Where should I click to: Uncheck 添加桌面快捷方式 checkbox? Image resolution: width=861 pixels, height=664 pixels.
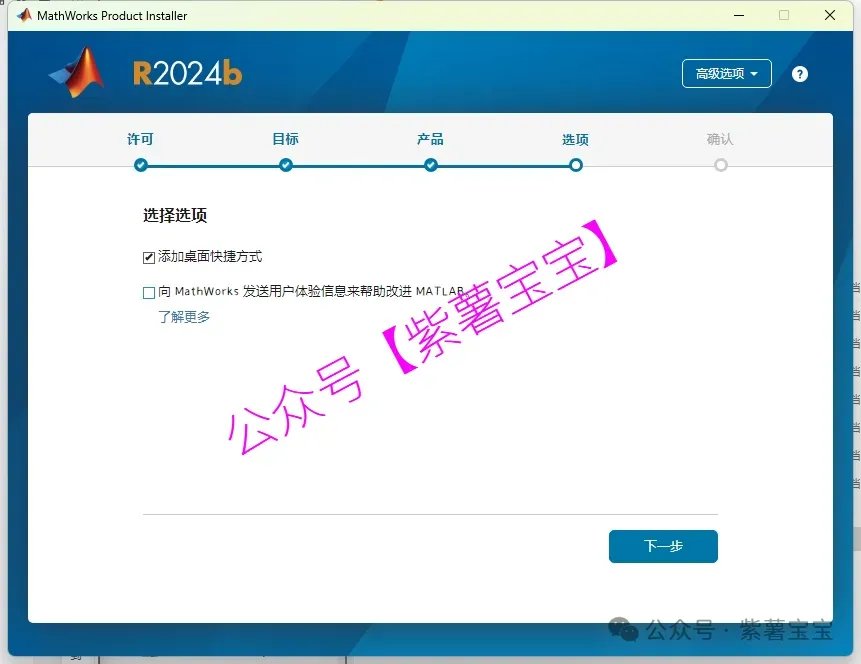(149, 258)
